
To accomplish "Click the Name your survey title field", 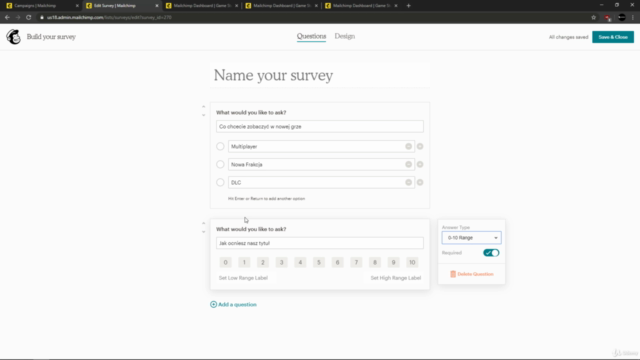I will (x=320, y=75).
